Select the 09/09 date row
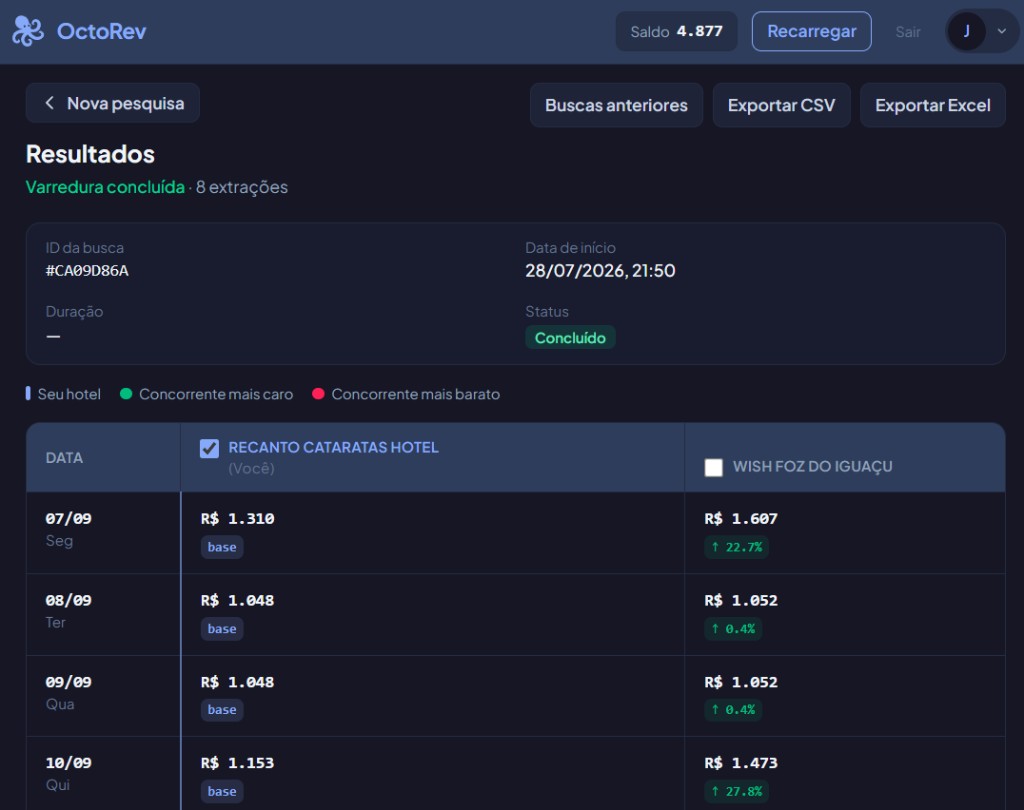 click(515, 696)
